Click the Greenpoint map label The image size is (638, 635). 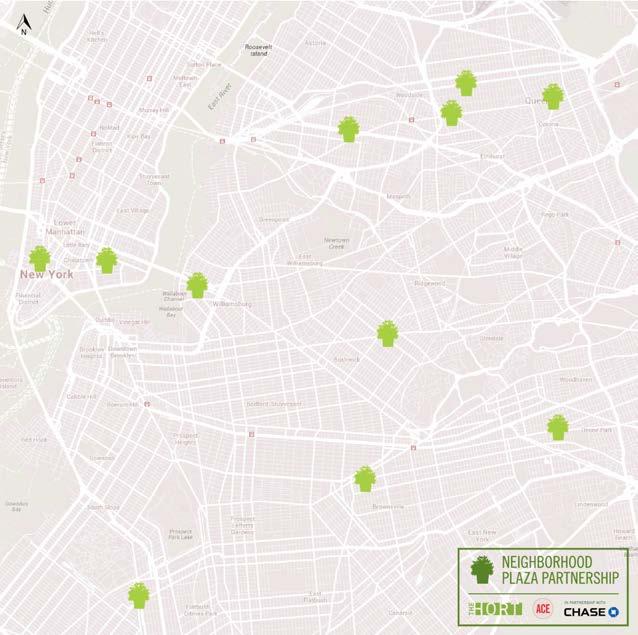pos(274,220)
